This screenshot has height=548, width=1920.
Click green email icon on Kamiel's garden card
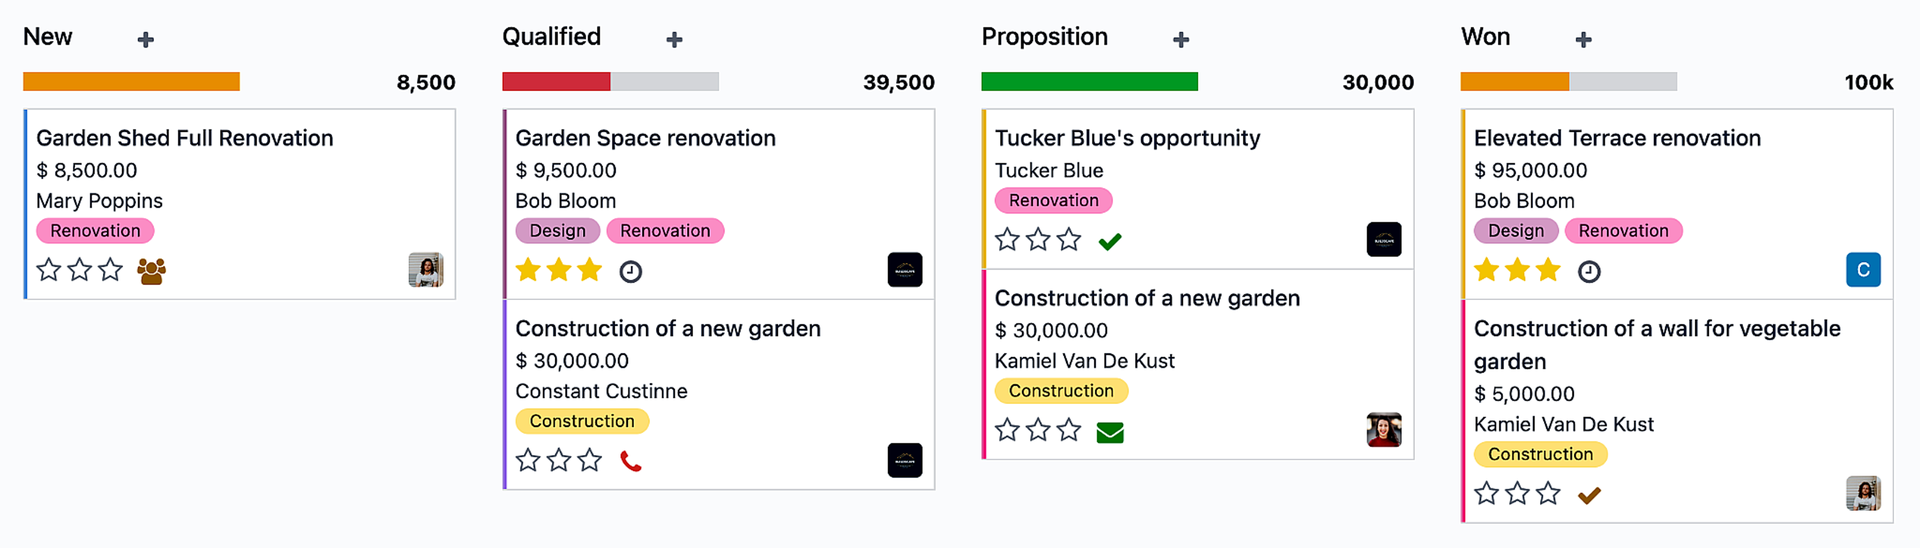1110,432
